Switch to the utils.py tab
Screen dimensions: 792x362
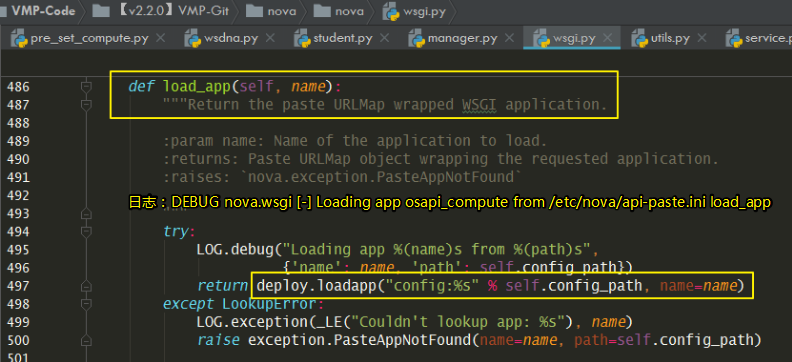[x=670, y=38]
